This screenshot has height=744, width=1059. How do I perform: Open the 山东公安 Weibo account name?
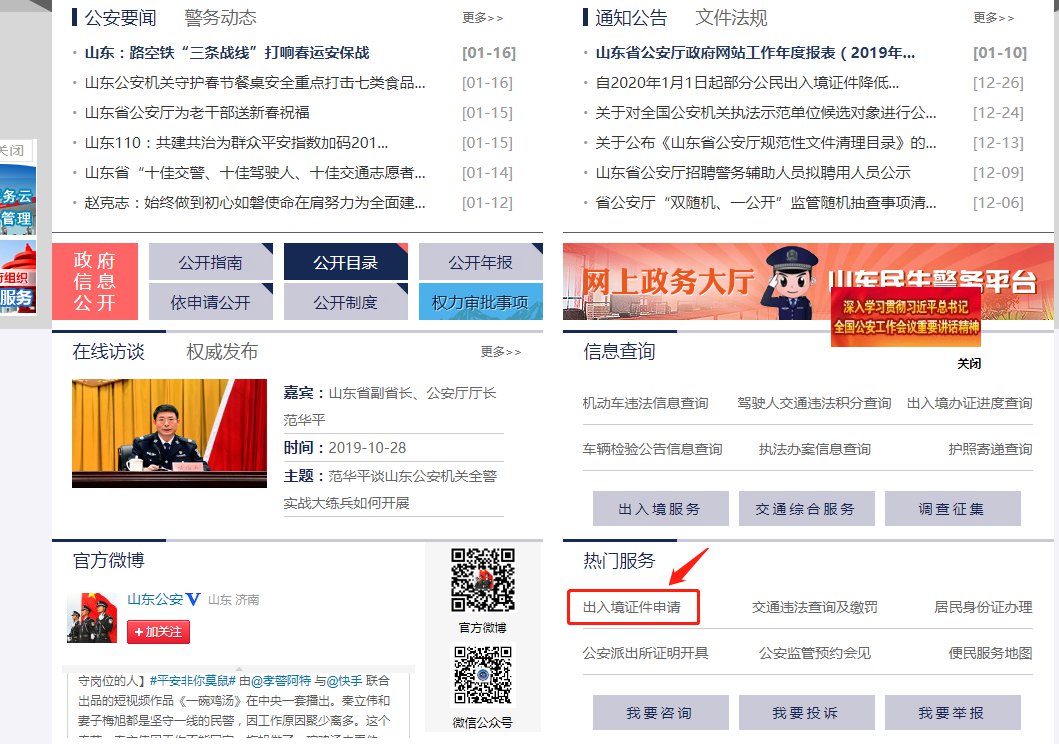(155, 599)
